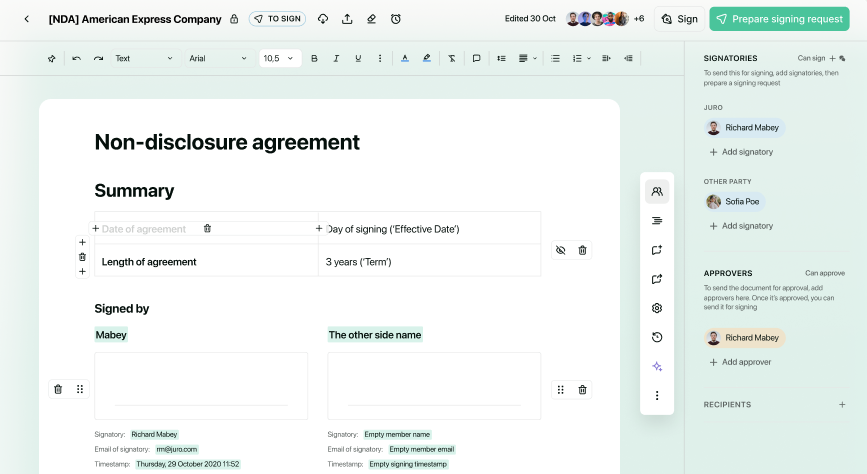Toggle visibility of the summary table

point(561,251)
